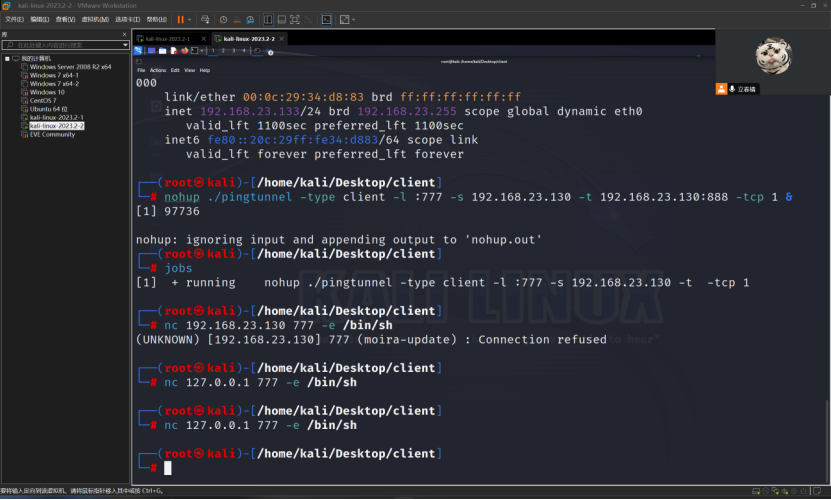Image resolution: width=831 pixels, height=500 pixels.
Task: Open the snapshot manager icon
Action: 250,20
